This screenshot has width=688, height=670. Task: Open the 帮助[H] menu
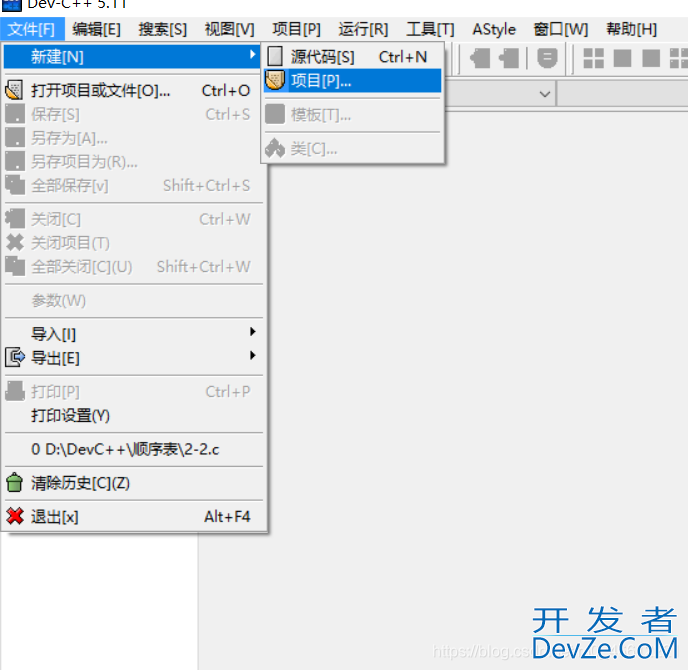click(631, 29)
